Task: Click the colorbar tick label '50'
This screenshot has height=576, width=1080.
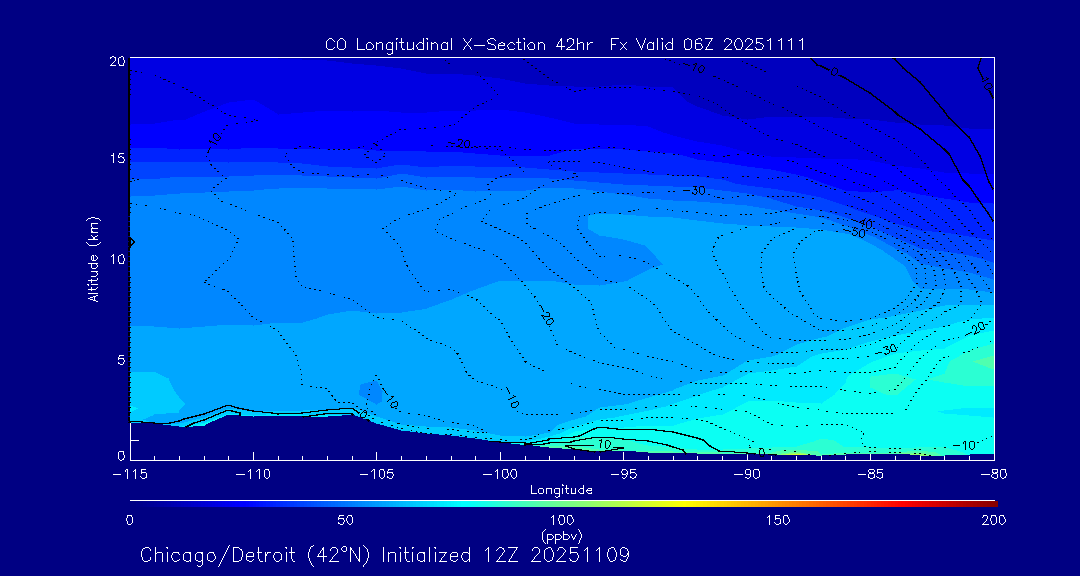Action: (345, 520)
